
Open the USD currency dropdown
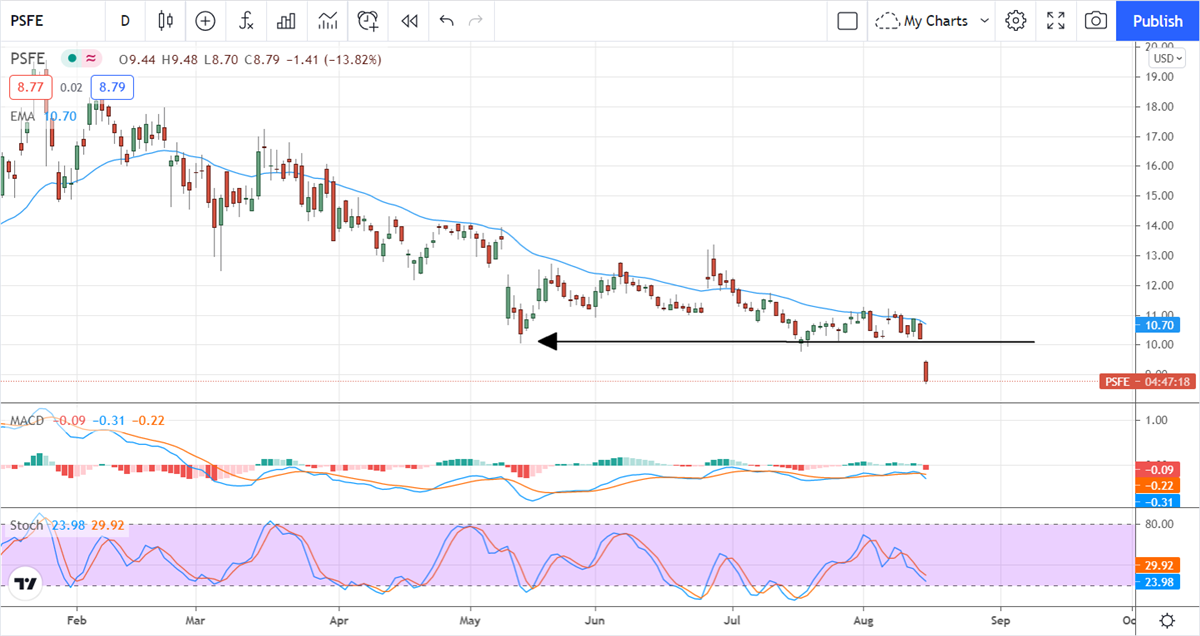click(1163, 58)
